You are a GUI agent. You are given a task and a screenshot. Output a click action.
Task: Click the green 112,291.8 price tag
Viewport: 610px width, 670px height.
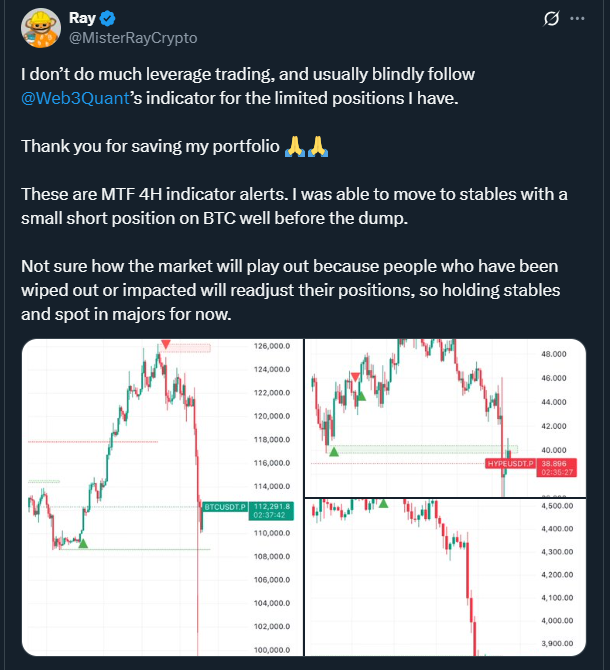coord(273,507)
